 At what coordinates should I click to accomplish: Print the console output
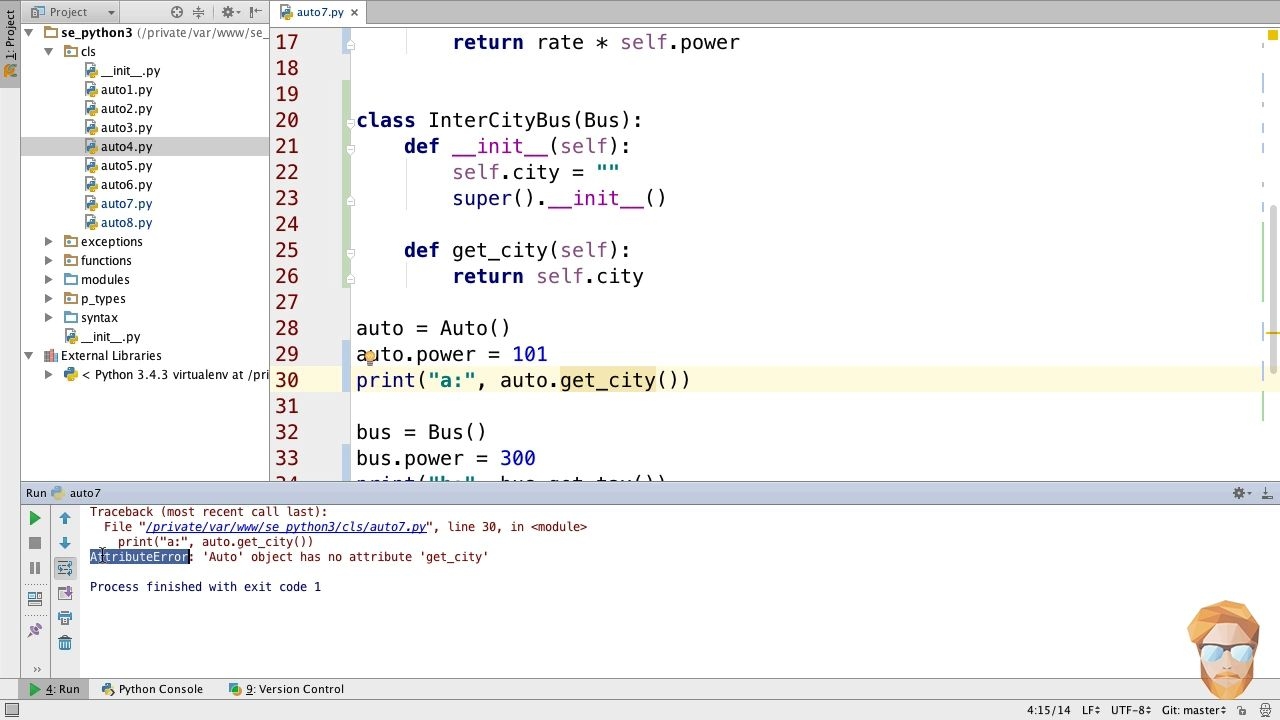(x=65, y=618)
